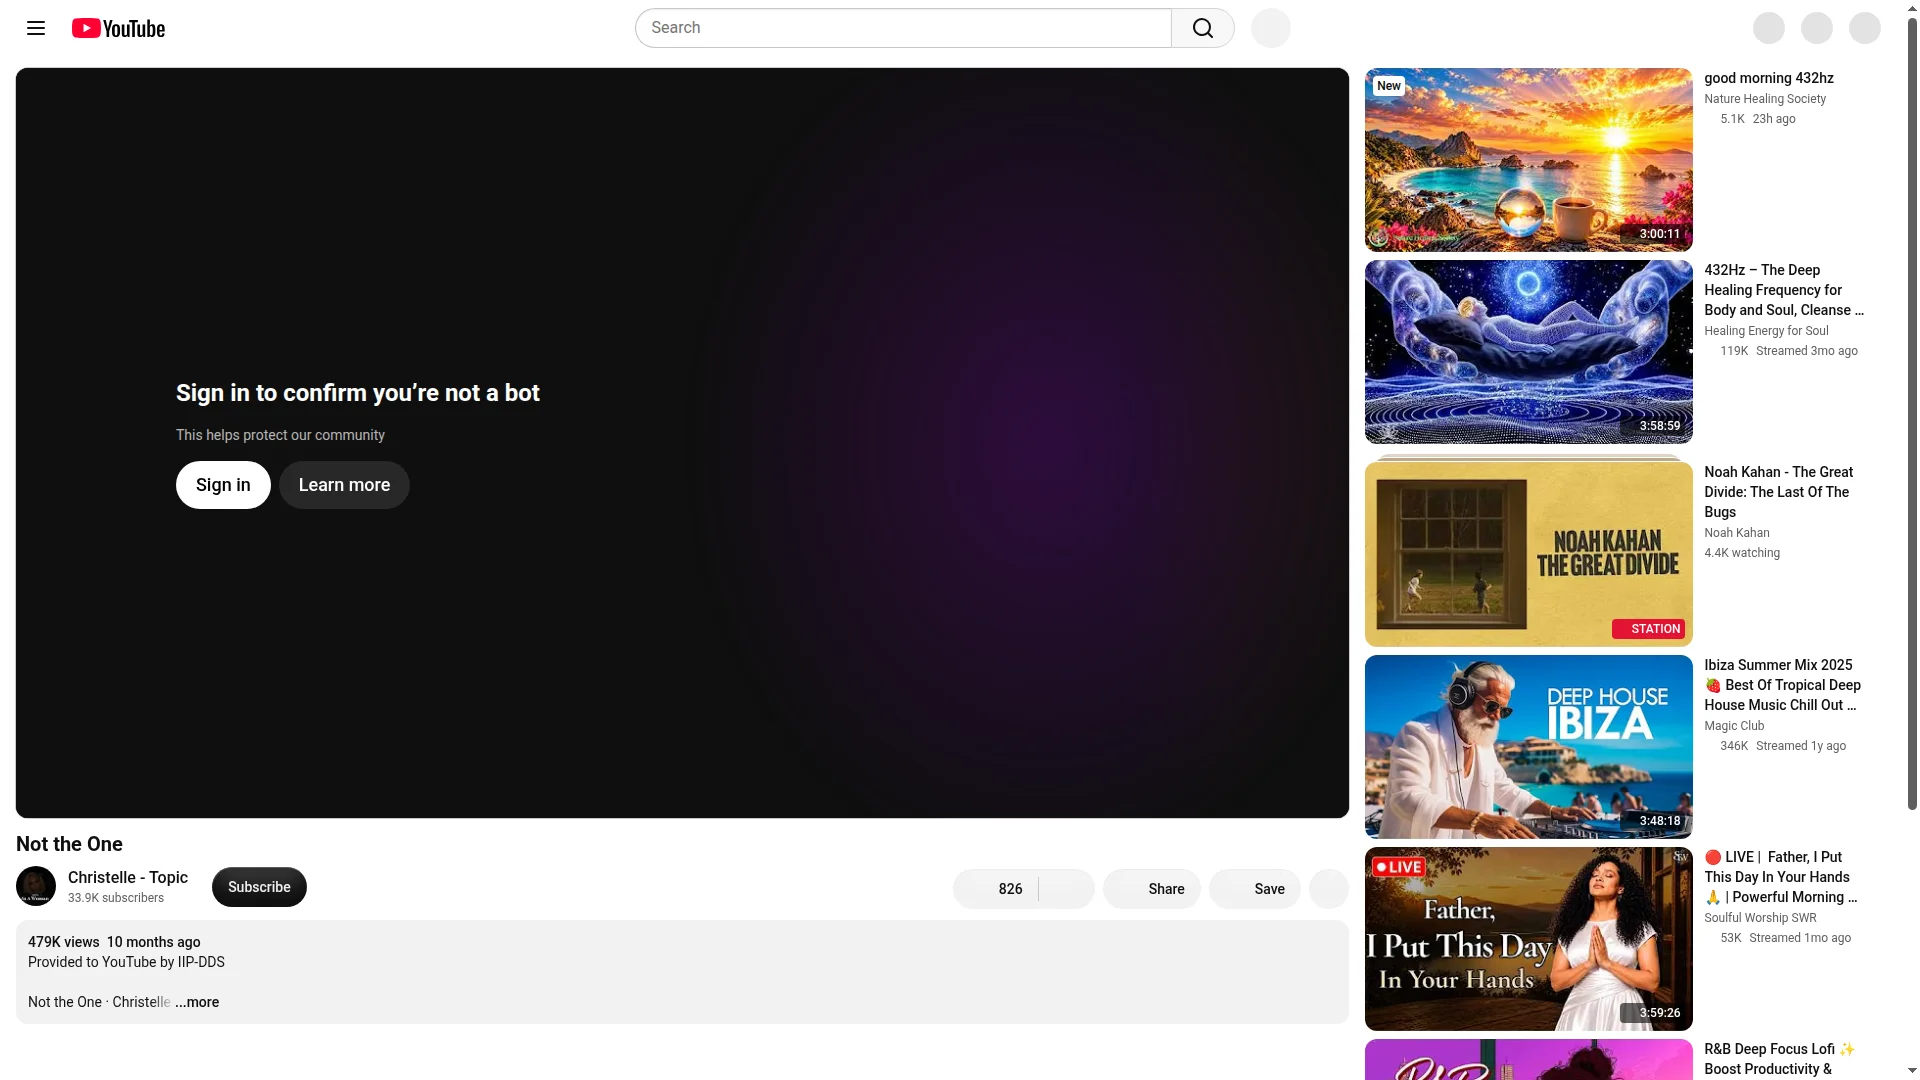This screenshot has width=1920, height=1080.
Task: Like the video showing 826 likes
Action: click(x=996, y=889)
